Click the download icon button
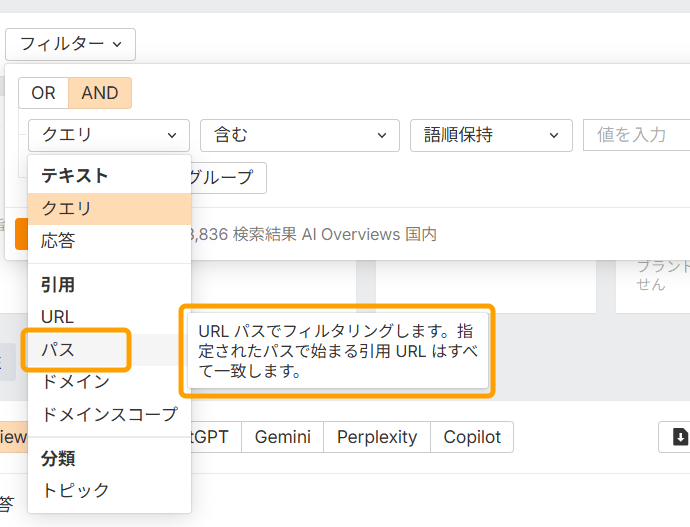690x527 pixels. point(678,437)
